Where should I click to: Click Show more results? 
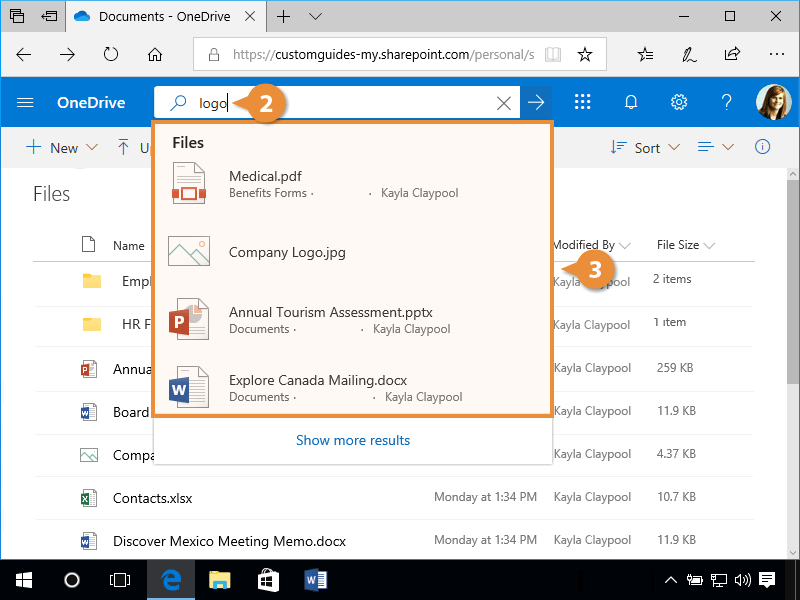click(353, 440)
